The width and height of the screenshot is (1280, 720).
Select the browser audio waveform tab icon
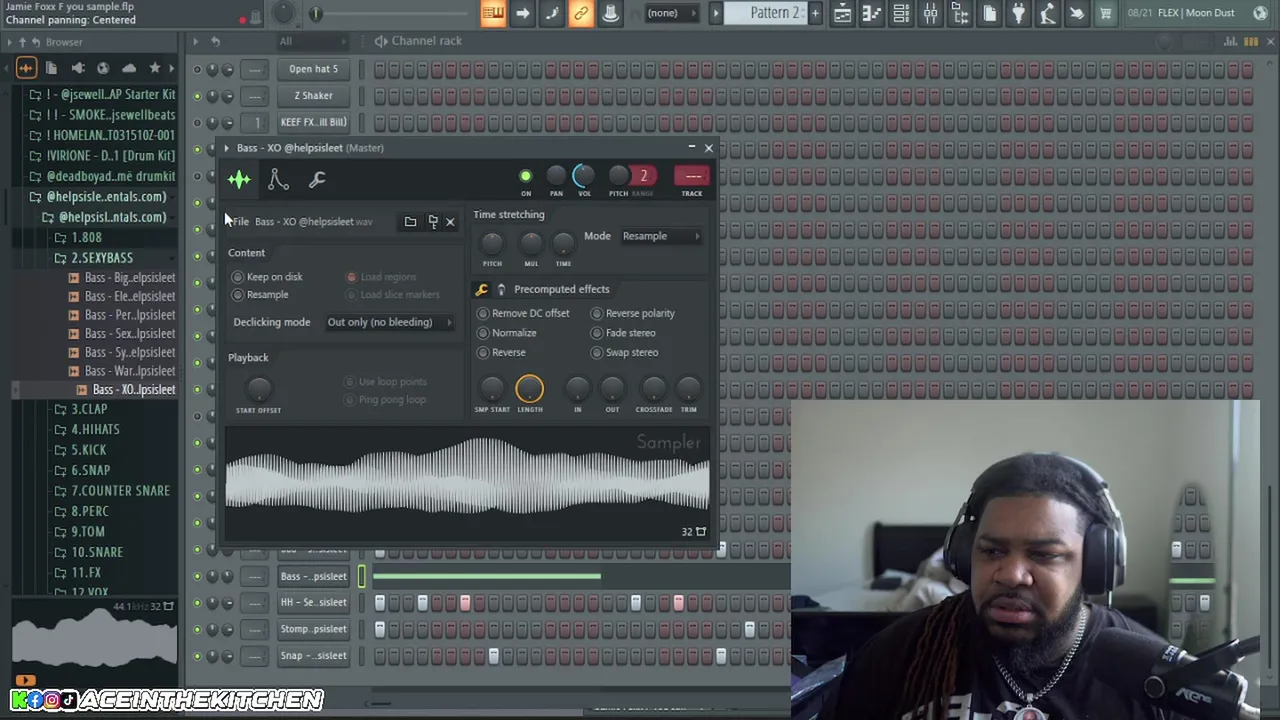[x=26, y=68]
